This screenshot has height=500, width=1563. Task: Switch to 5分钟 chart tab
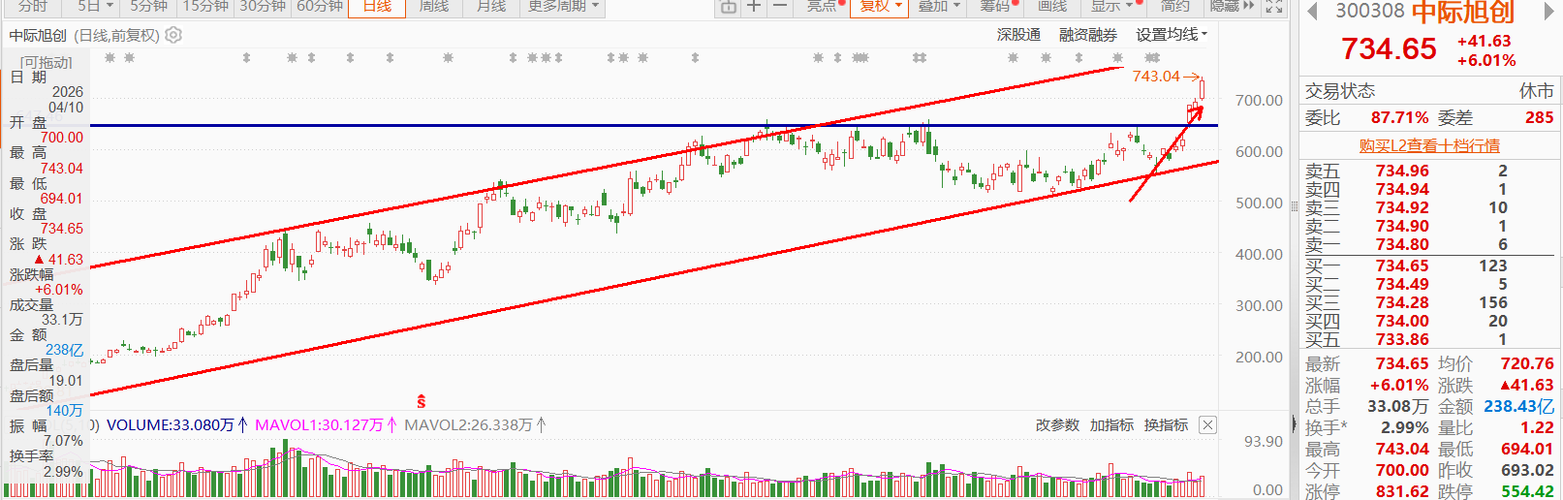[x=148, y=6]
